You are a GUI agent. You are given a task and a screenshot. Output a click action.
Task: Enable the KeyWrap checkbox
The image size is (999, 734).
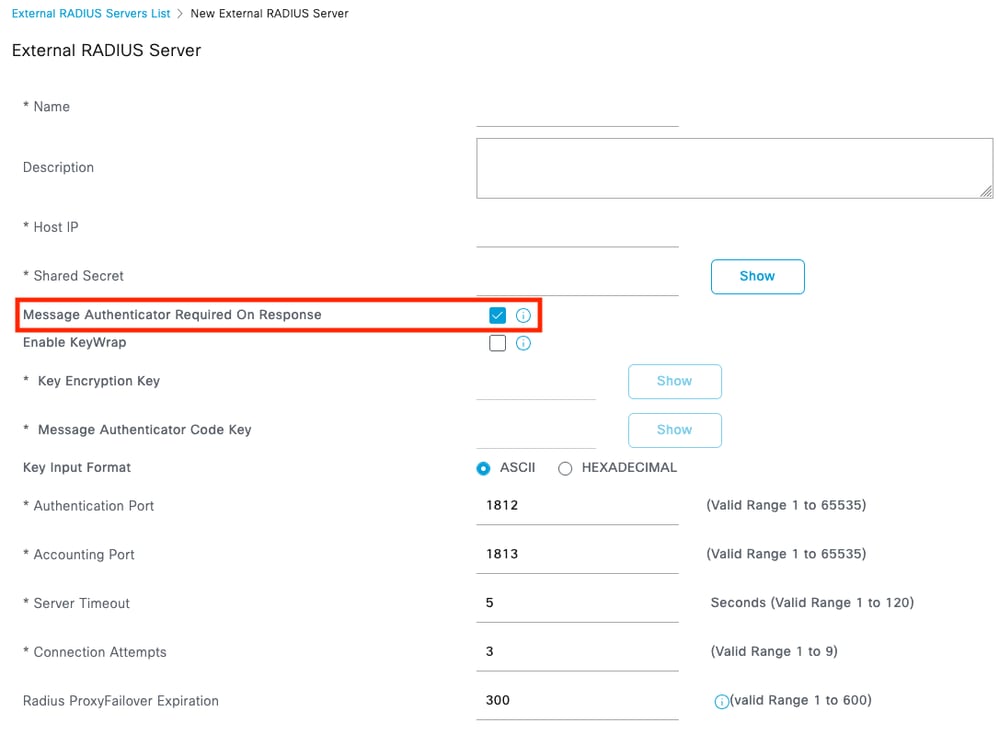497,344
